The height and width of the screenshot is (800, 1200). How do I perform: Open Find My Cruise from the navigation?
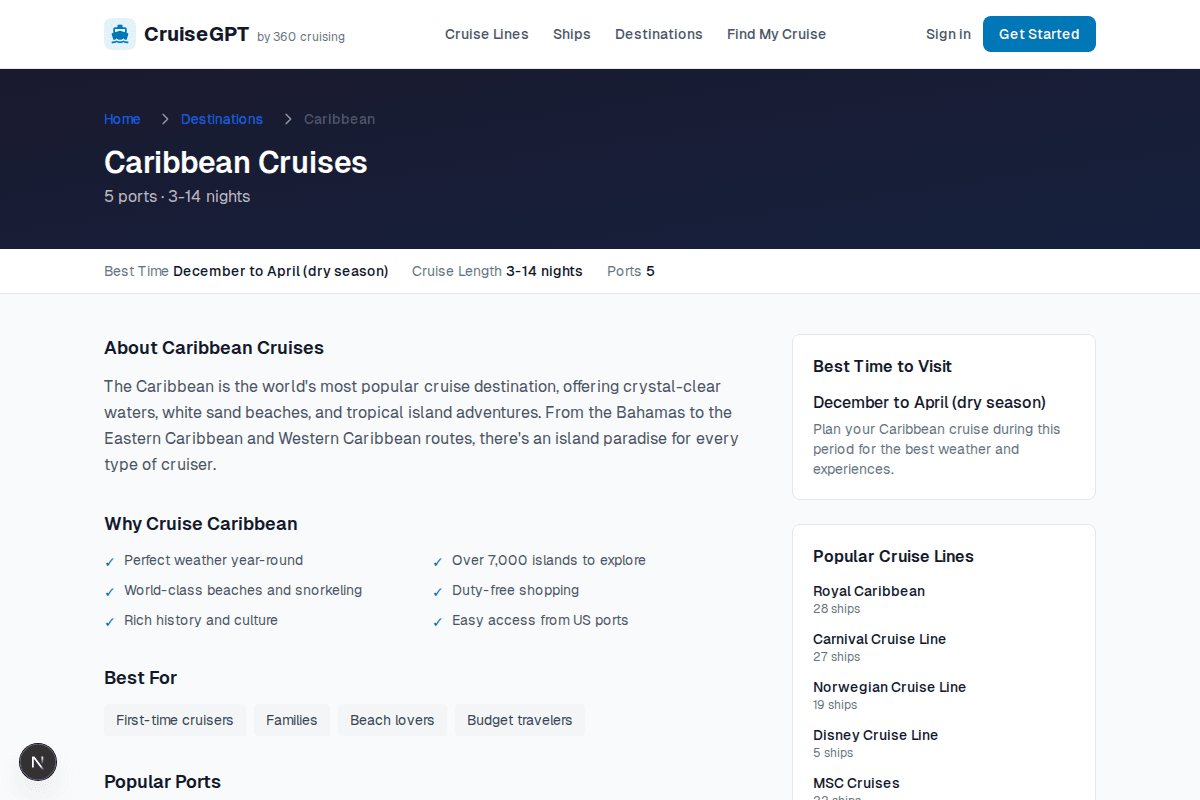776,34
